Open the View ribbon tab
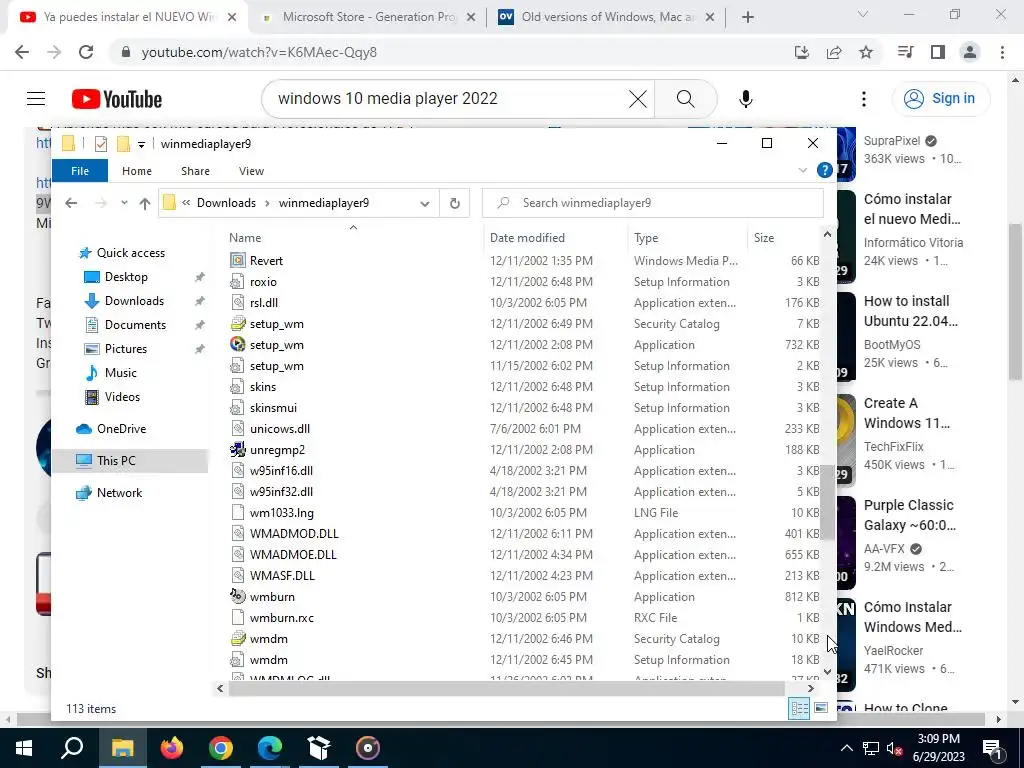This screenshot has width=1024, height=768. [x=251, y=171]
